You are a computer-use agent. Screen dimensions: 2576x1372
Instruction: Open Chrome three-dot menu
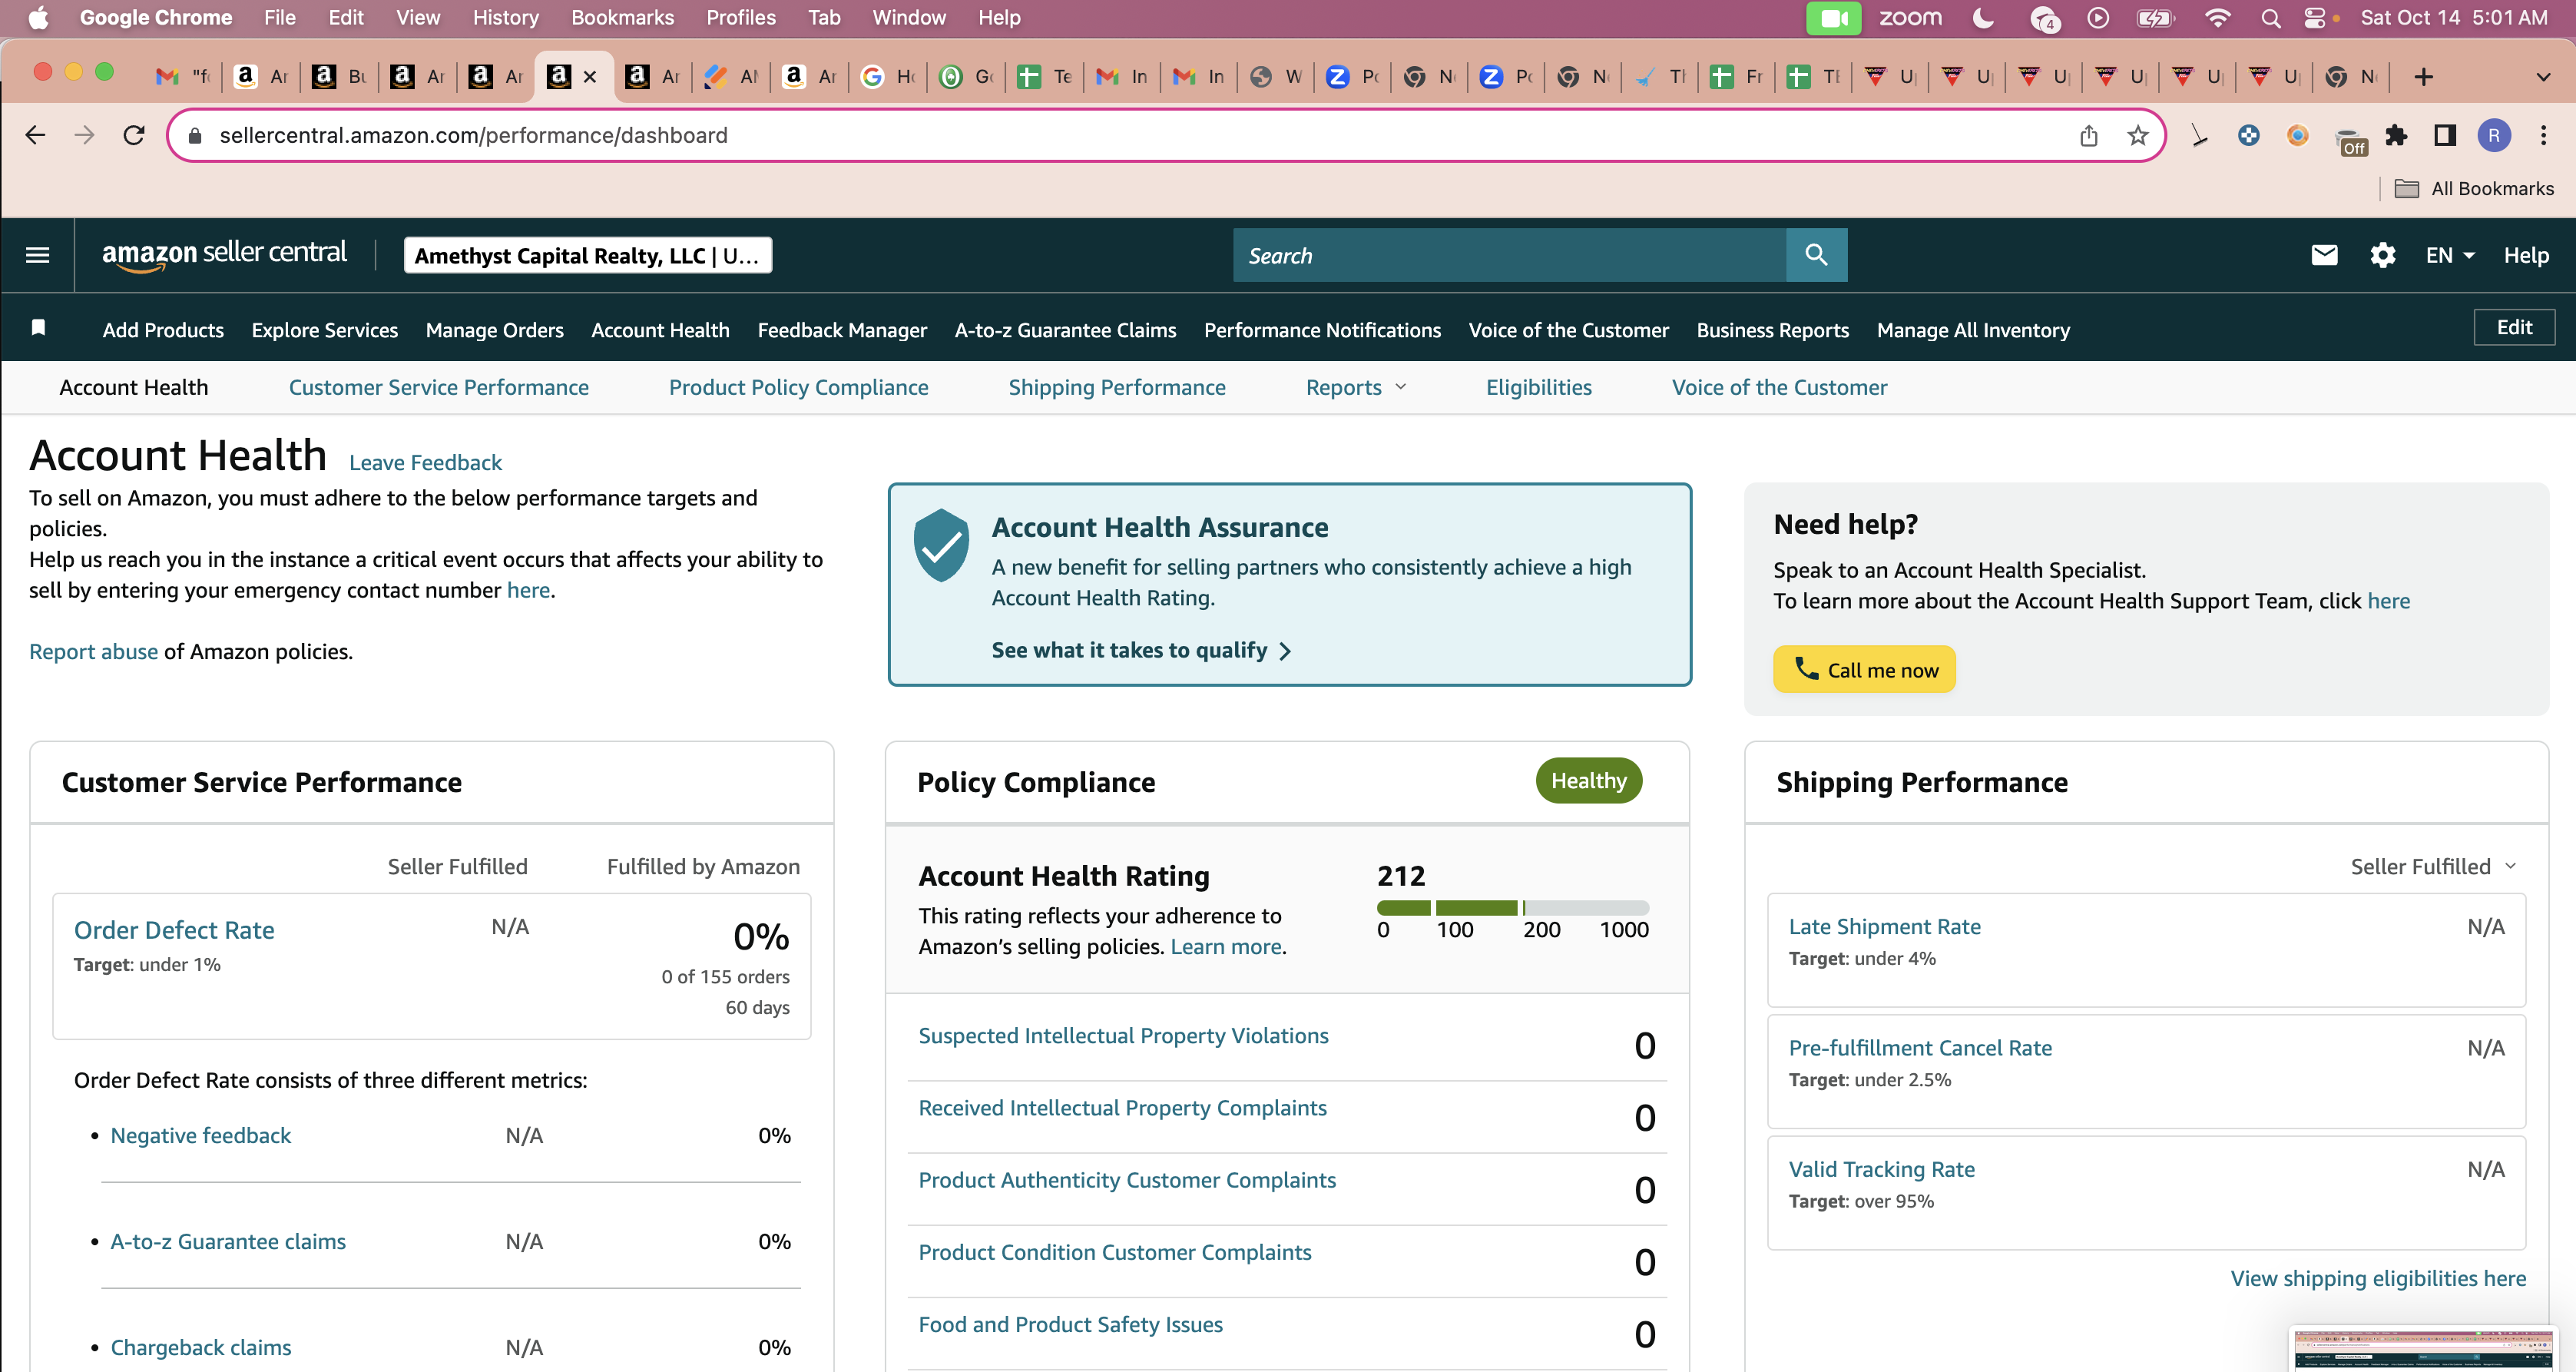coord(2544,135)
